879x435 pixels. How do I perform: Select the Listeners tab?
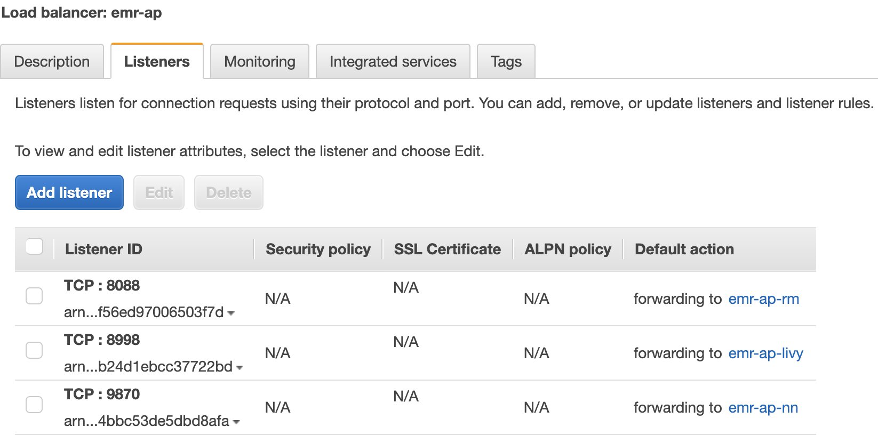[x=157, y=61]
